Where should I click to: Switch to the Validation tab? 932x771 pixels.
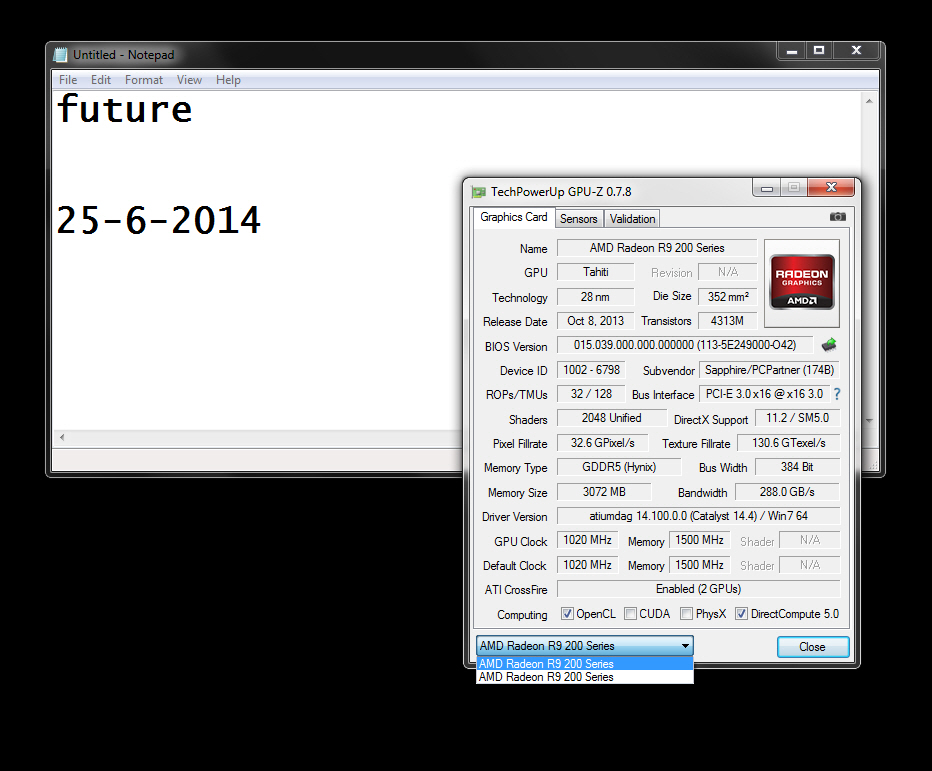pyautogui.click(x=632, y=219)
